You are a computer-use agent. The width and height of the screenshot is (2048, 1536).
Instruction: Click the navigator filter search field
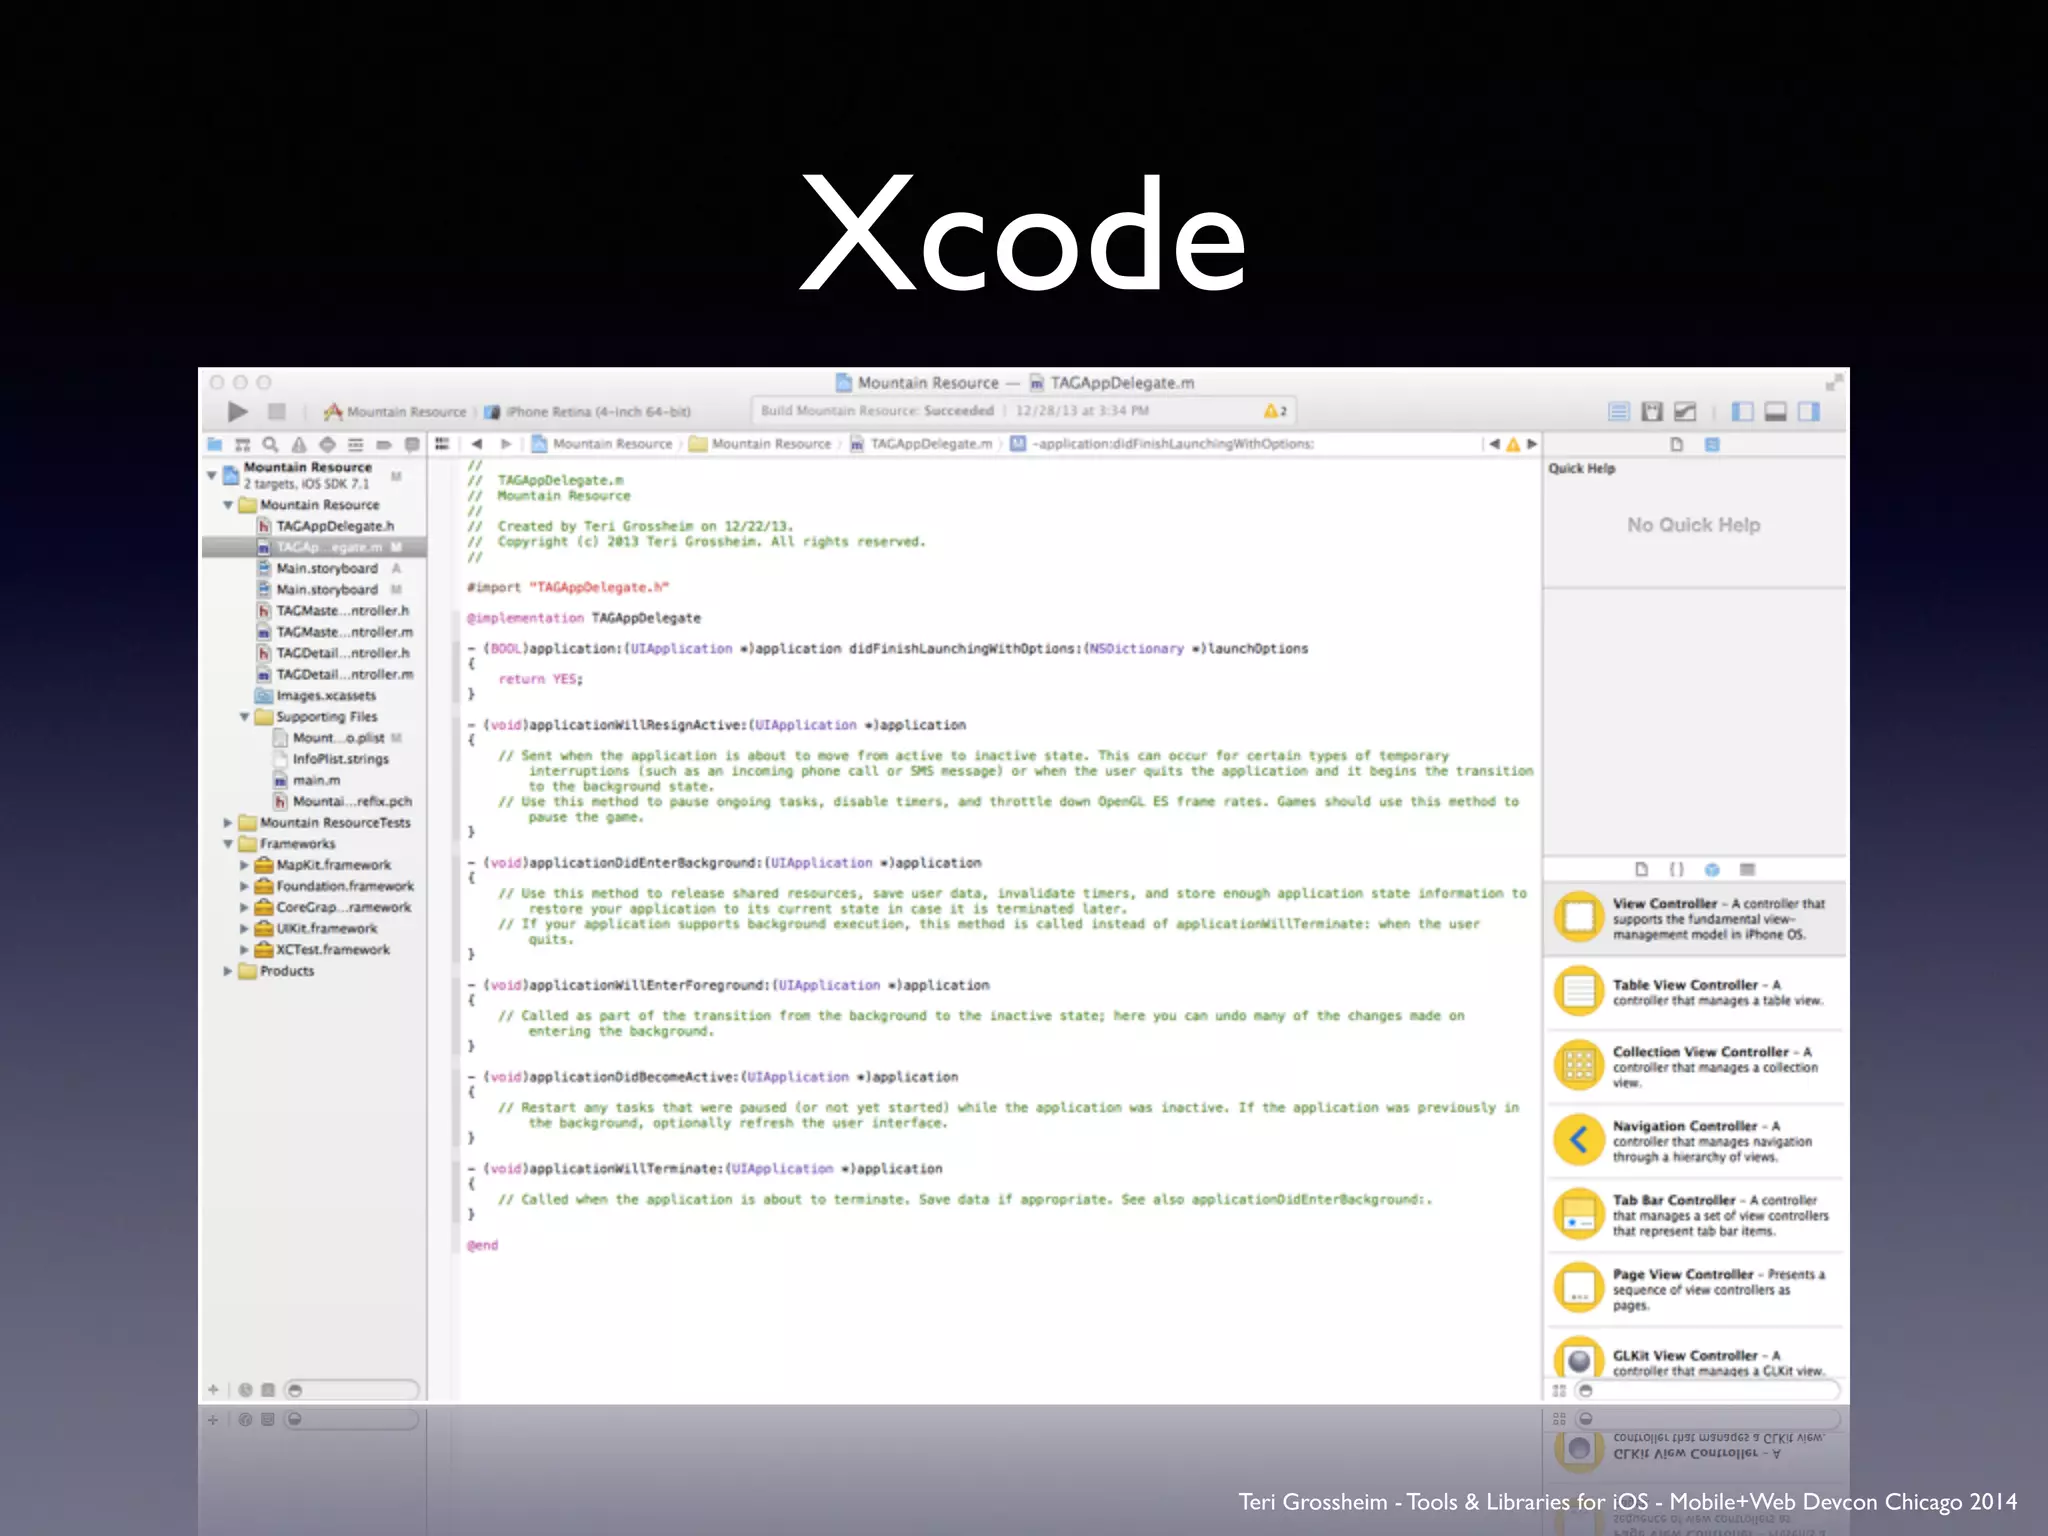351,1390
